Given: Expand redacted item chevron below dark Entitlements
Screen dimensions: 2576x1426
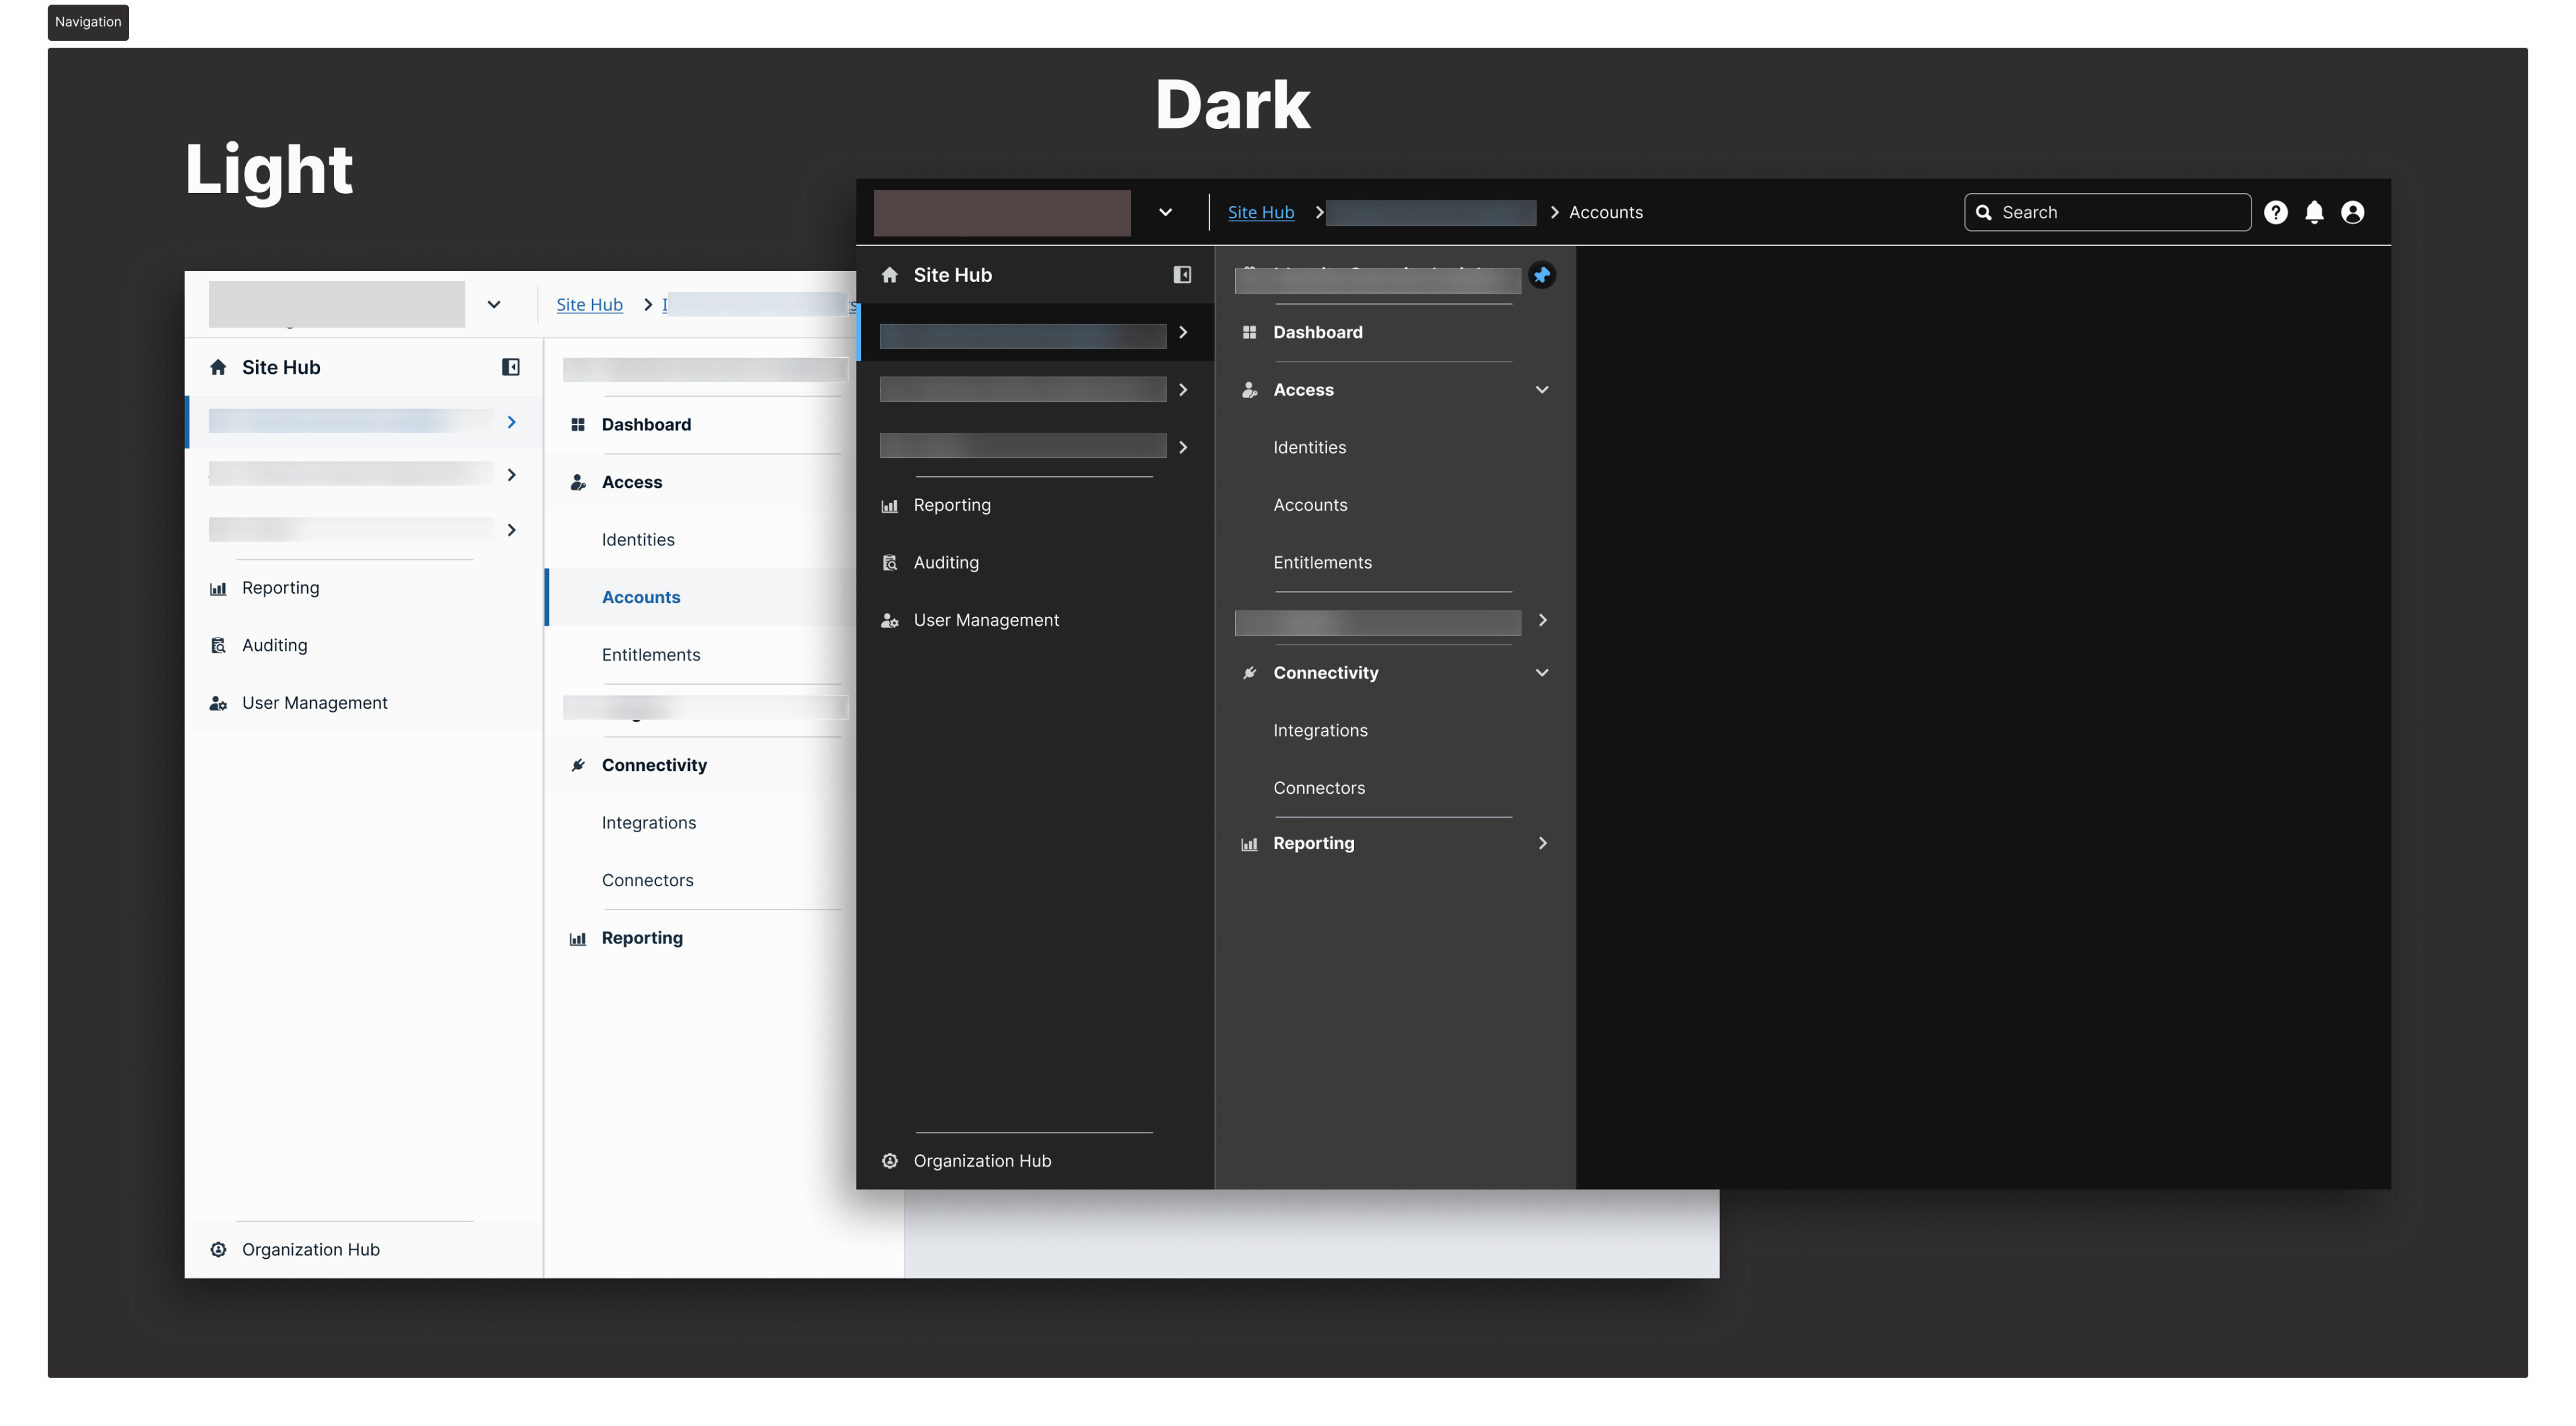Looking at the screenshot, I should click(x=1542, y=621).
